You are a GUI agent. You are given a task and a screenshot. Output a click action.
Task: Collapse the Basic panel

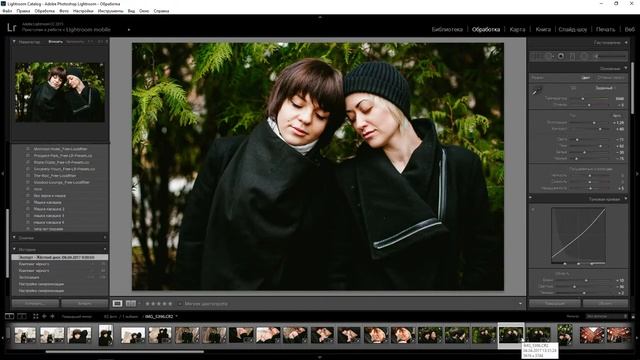[626, 68]
